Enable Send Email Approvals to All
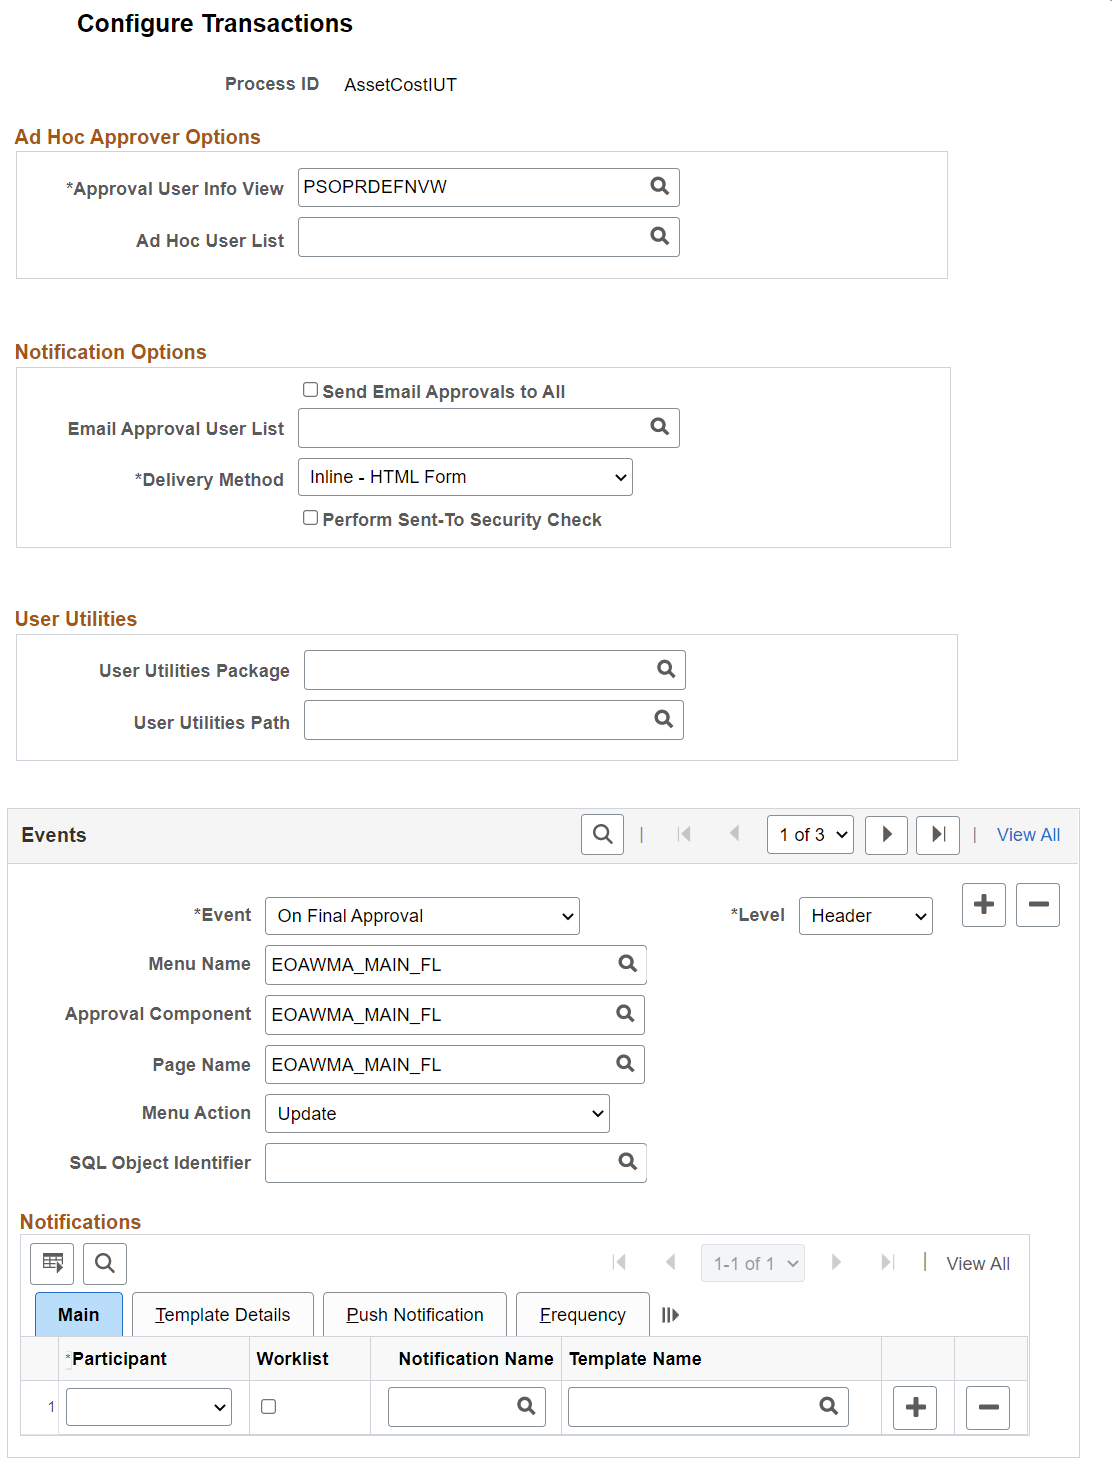This screenshot has width=1112, height=1468. click(x=310, y=389)
